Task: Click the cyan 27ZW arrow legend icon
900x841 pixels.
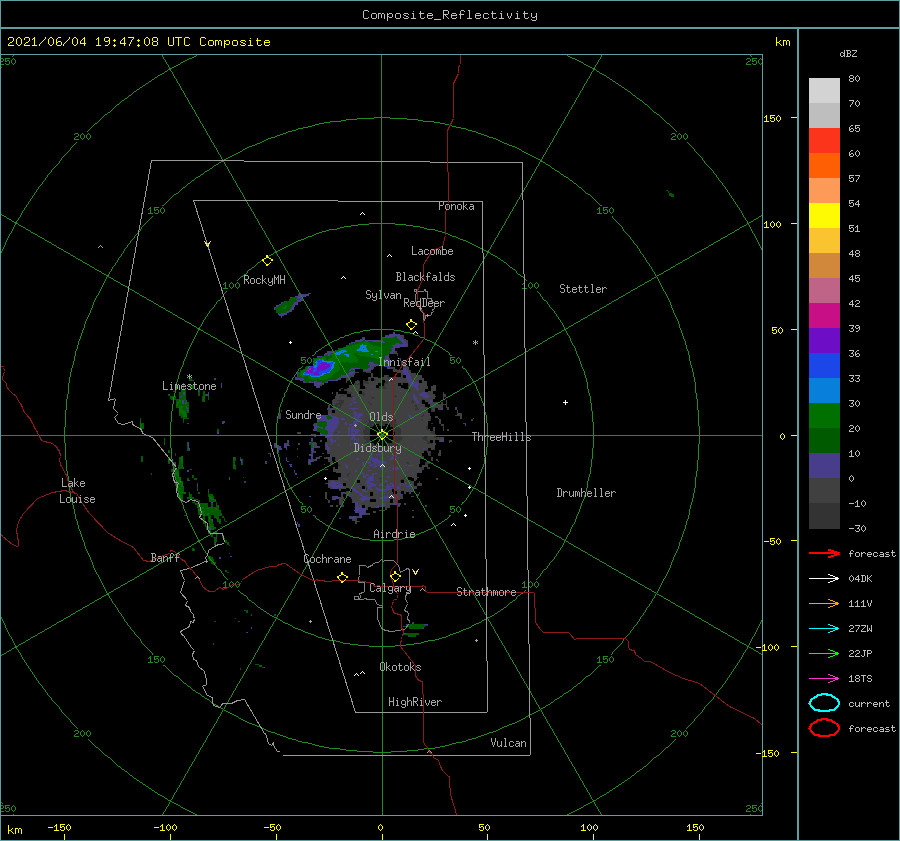Action: 824,629
